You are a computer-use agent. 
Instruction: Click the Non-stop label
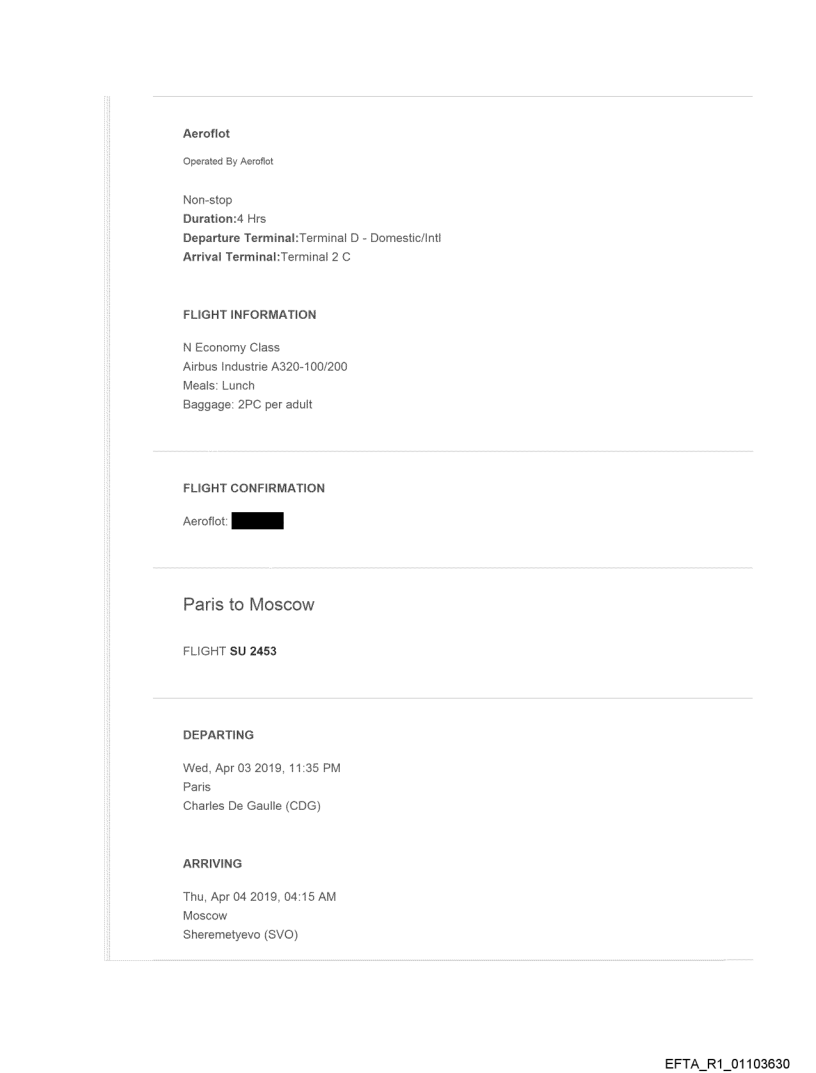click(x=207, y=200)
